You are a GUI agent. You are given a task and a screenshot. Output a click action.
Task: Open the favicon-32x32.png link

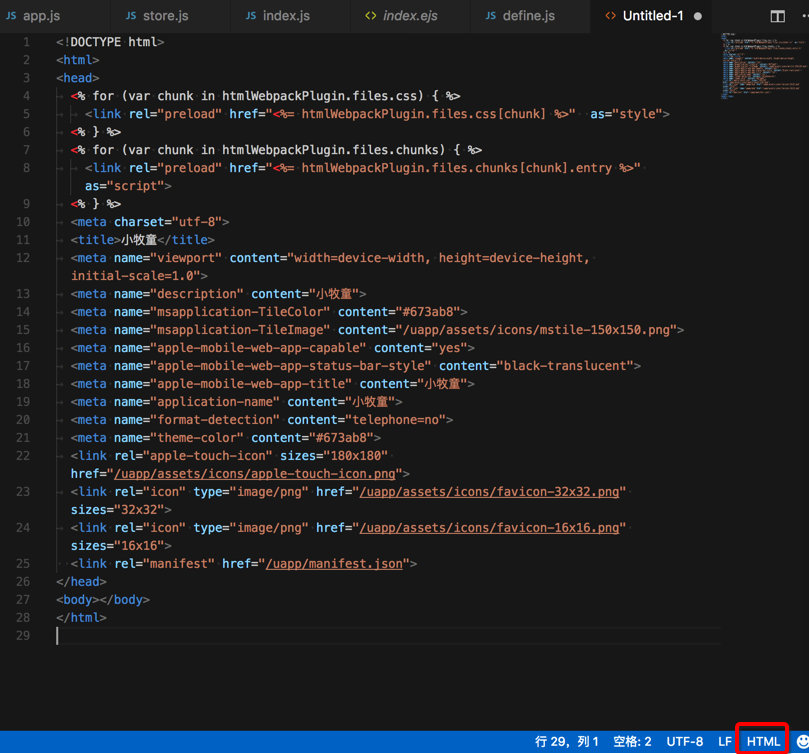pyautogui.click(x=489, y=492)
